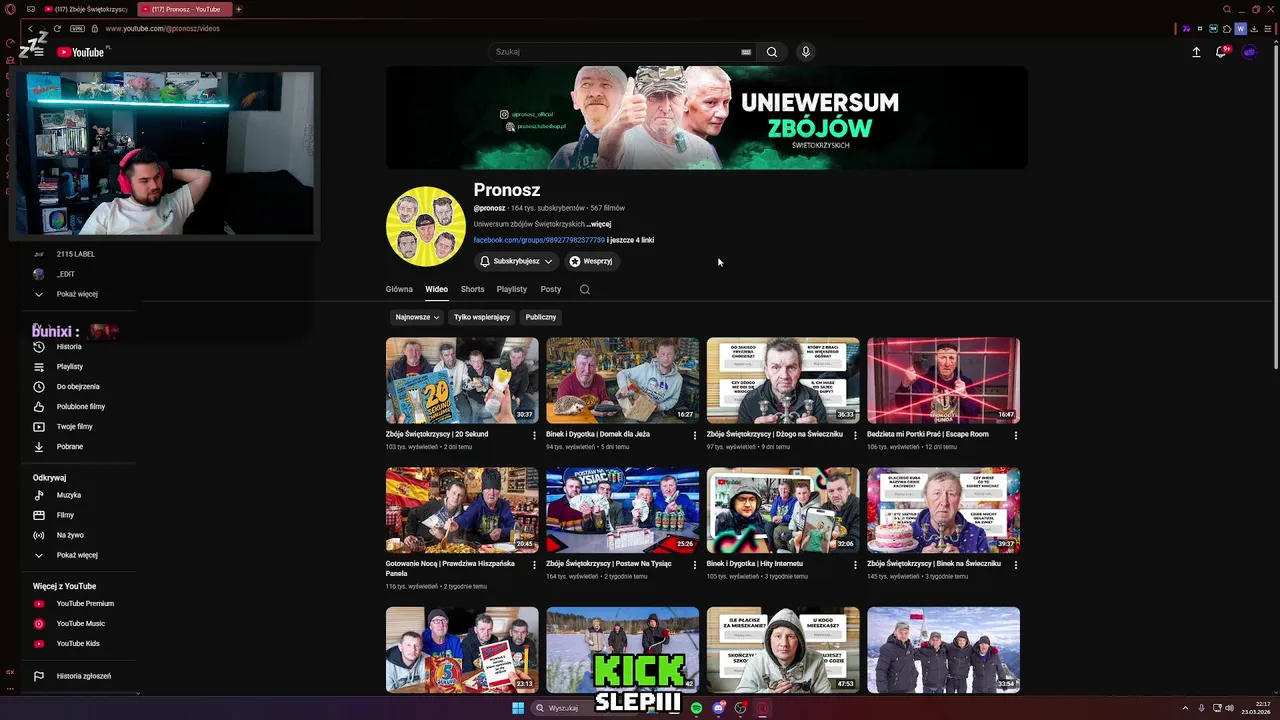
Task: Click the Wesprzyj button
Action: coord(591,261)
